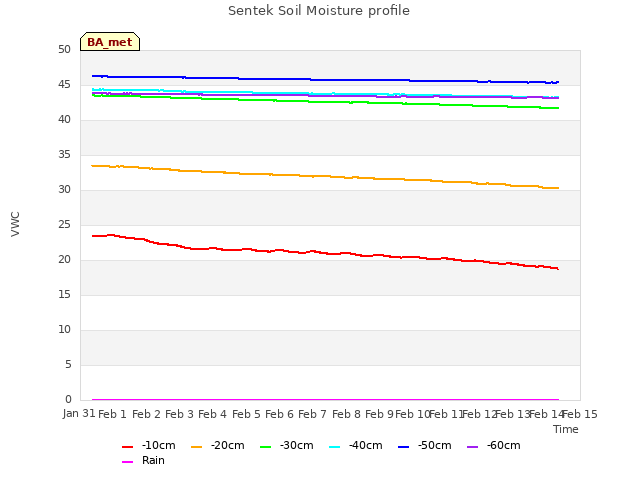640x480 pixels.
Task: Click the red -10cm legend swatch
Action: click(x=127, y=447)
